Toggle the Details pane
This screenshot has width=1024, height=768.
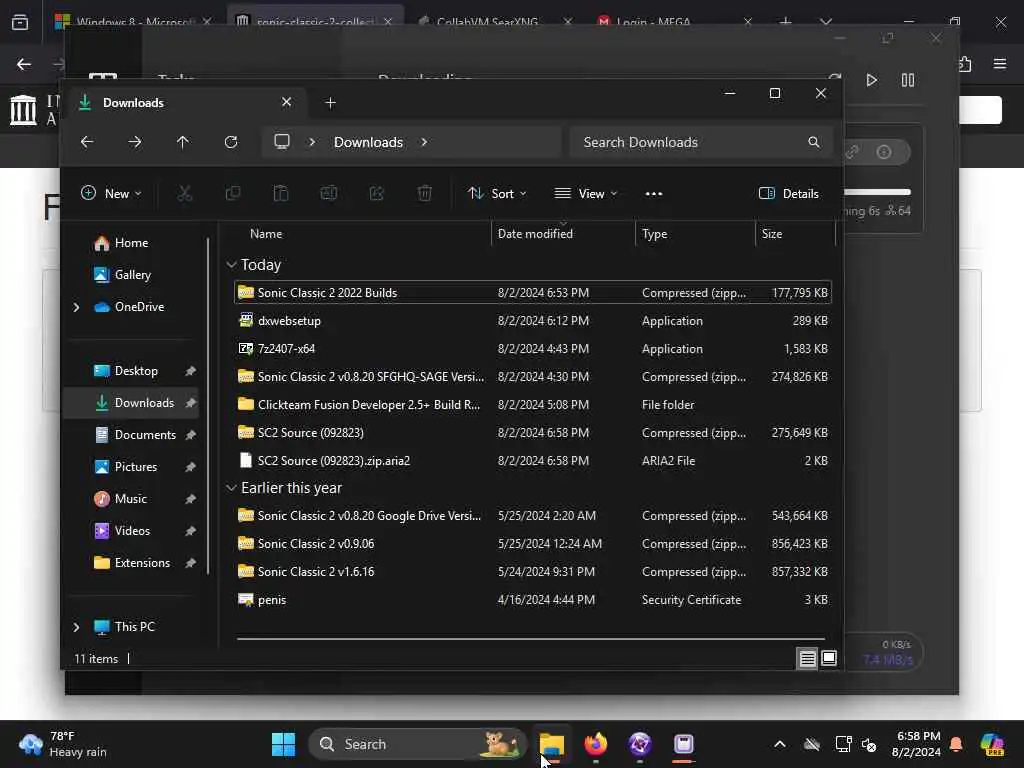click(789, 193)
